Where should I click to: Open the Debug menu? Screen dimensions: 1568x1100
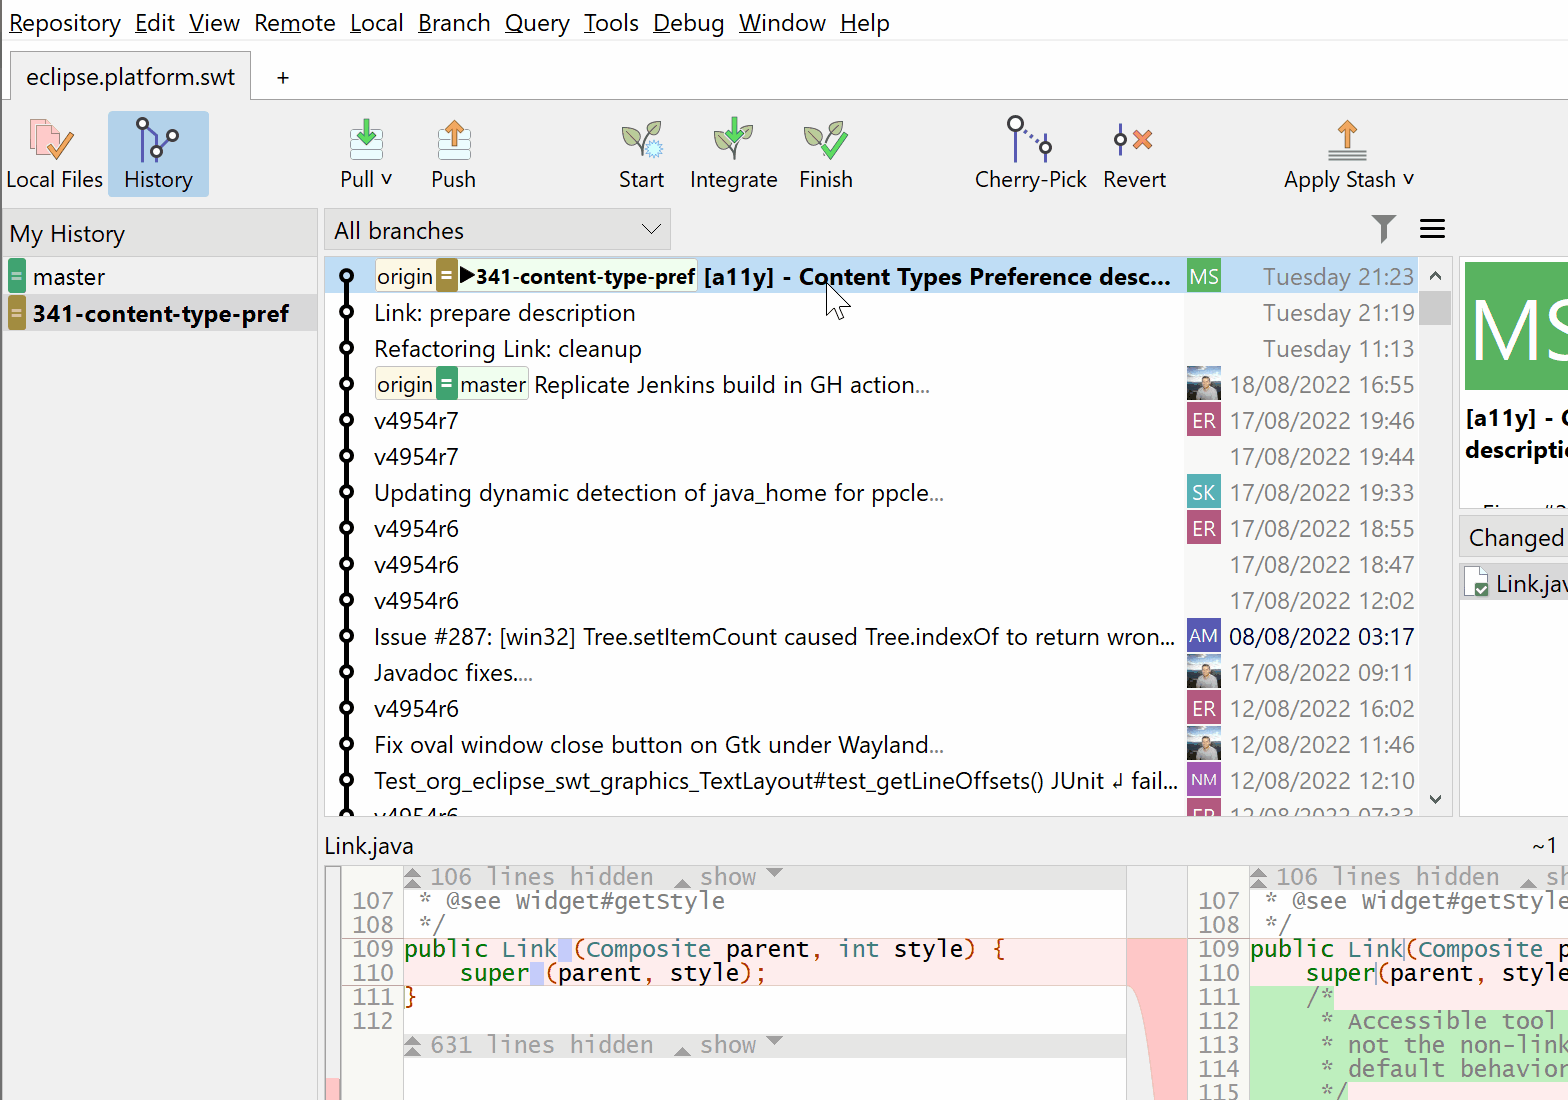click(688, 22)
